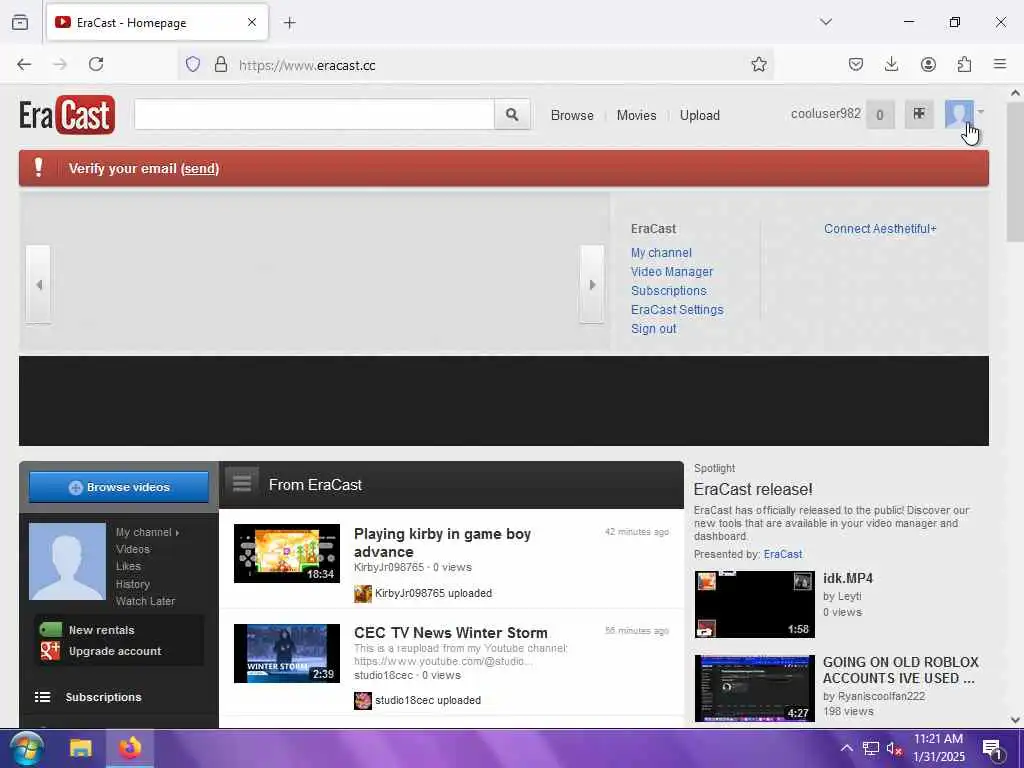The height and width of the screenshot is (768, 1024).
Task: Click the New rentals green icon
Action: [x=50, y=630]
